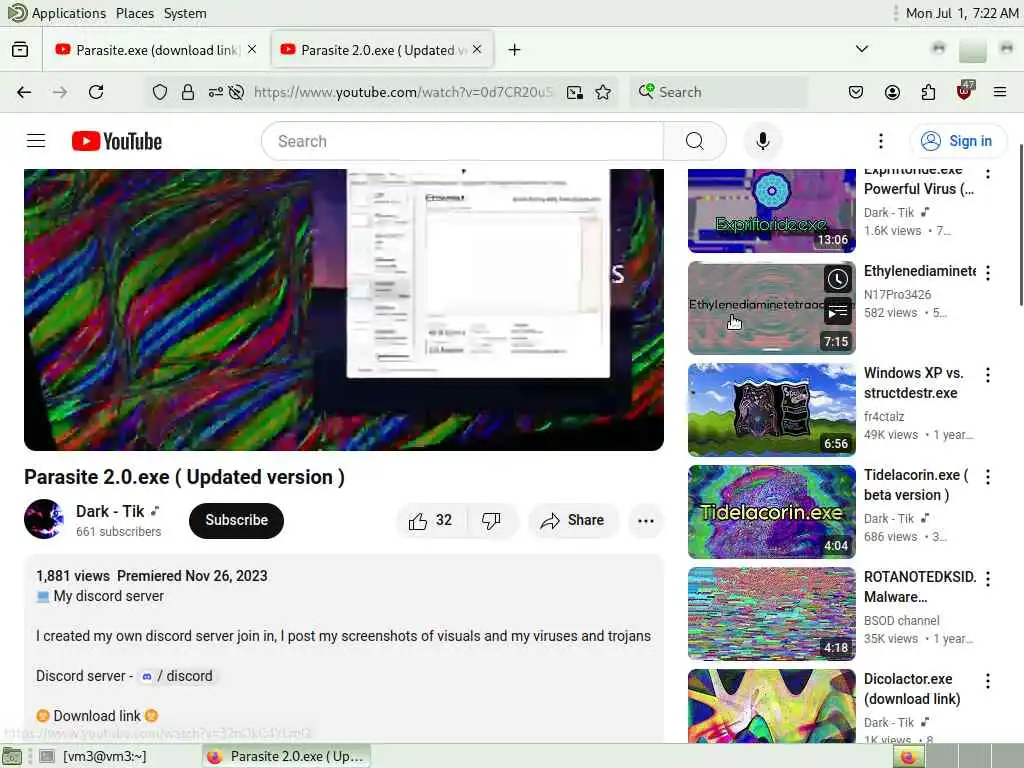
Task: Open options for Dicolactor.exe video
Action: [x=987, y=680]
